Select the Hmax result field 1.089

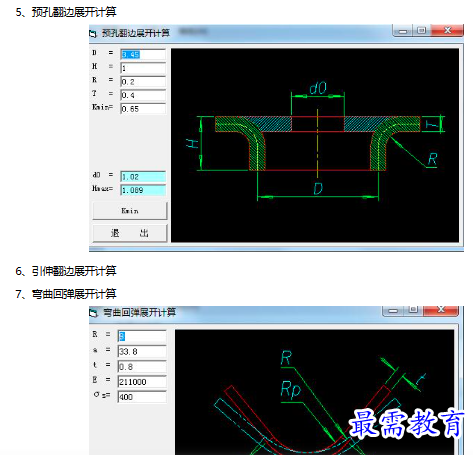143,190
